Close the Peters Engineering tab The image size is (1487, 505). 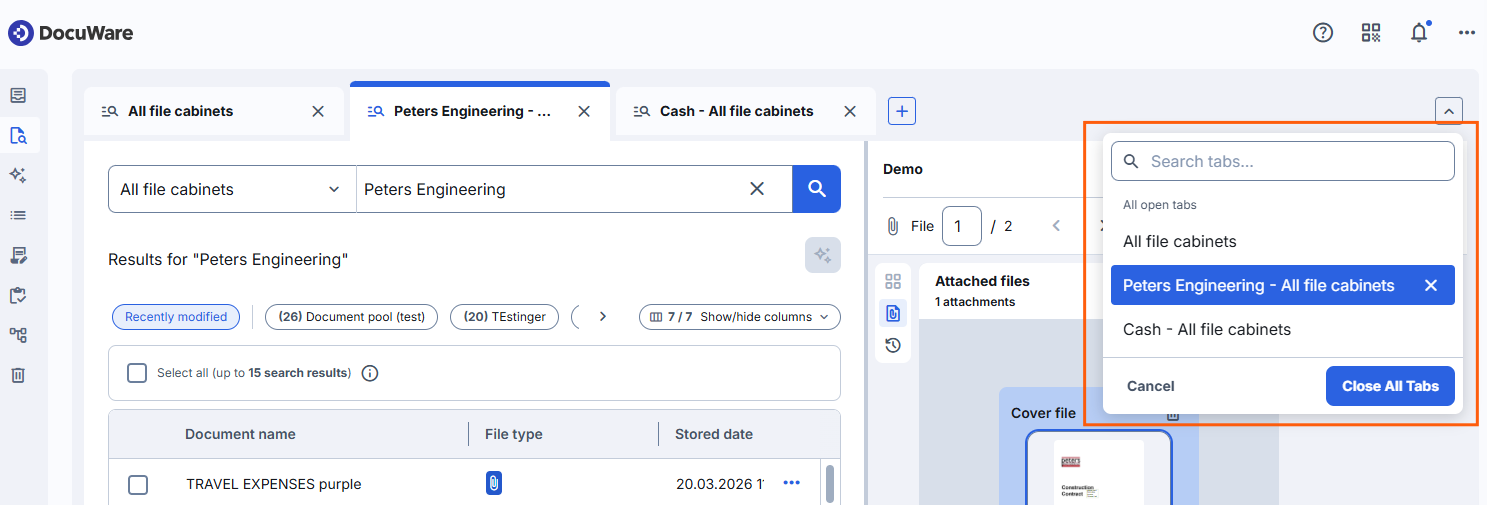click(x=584, y=111)
